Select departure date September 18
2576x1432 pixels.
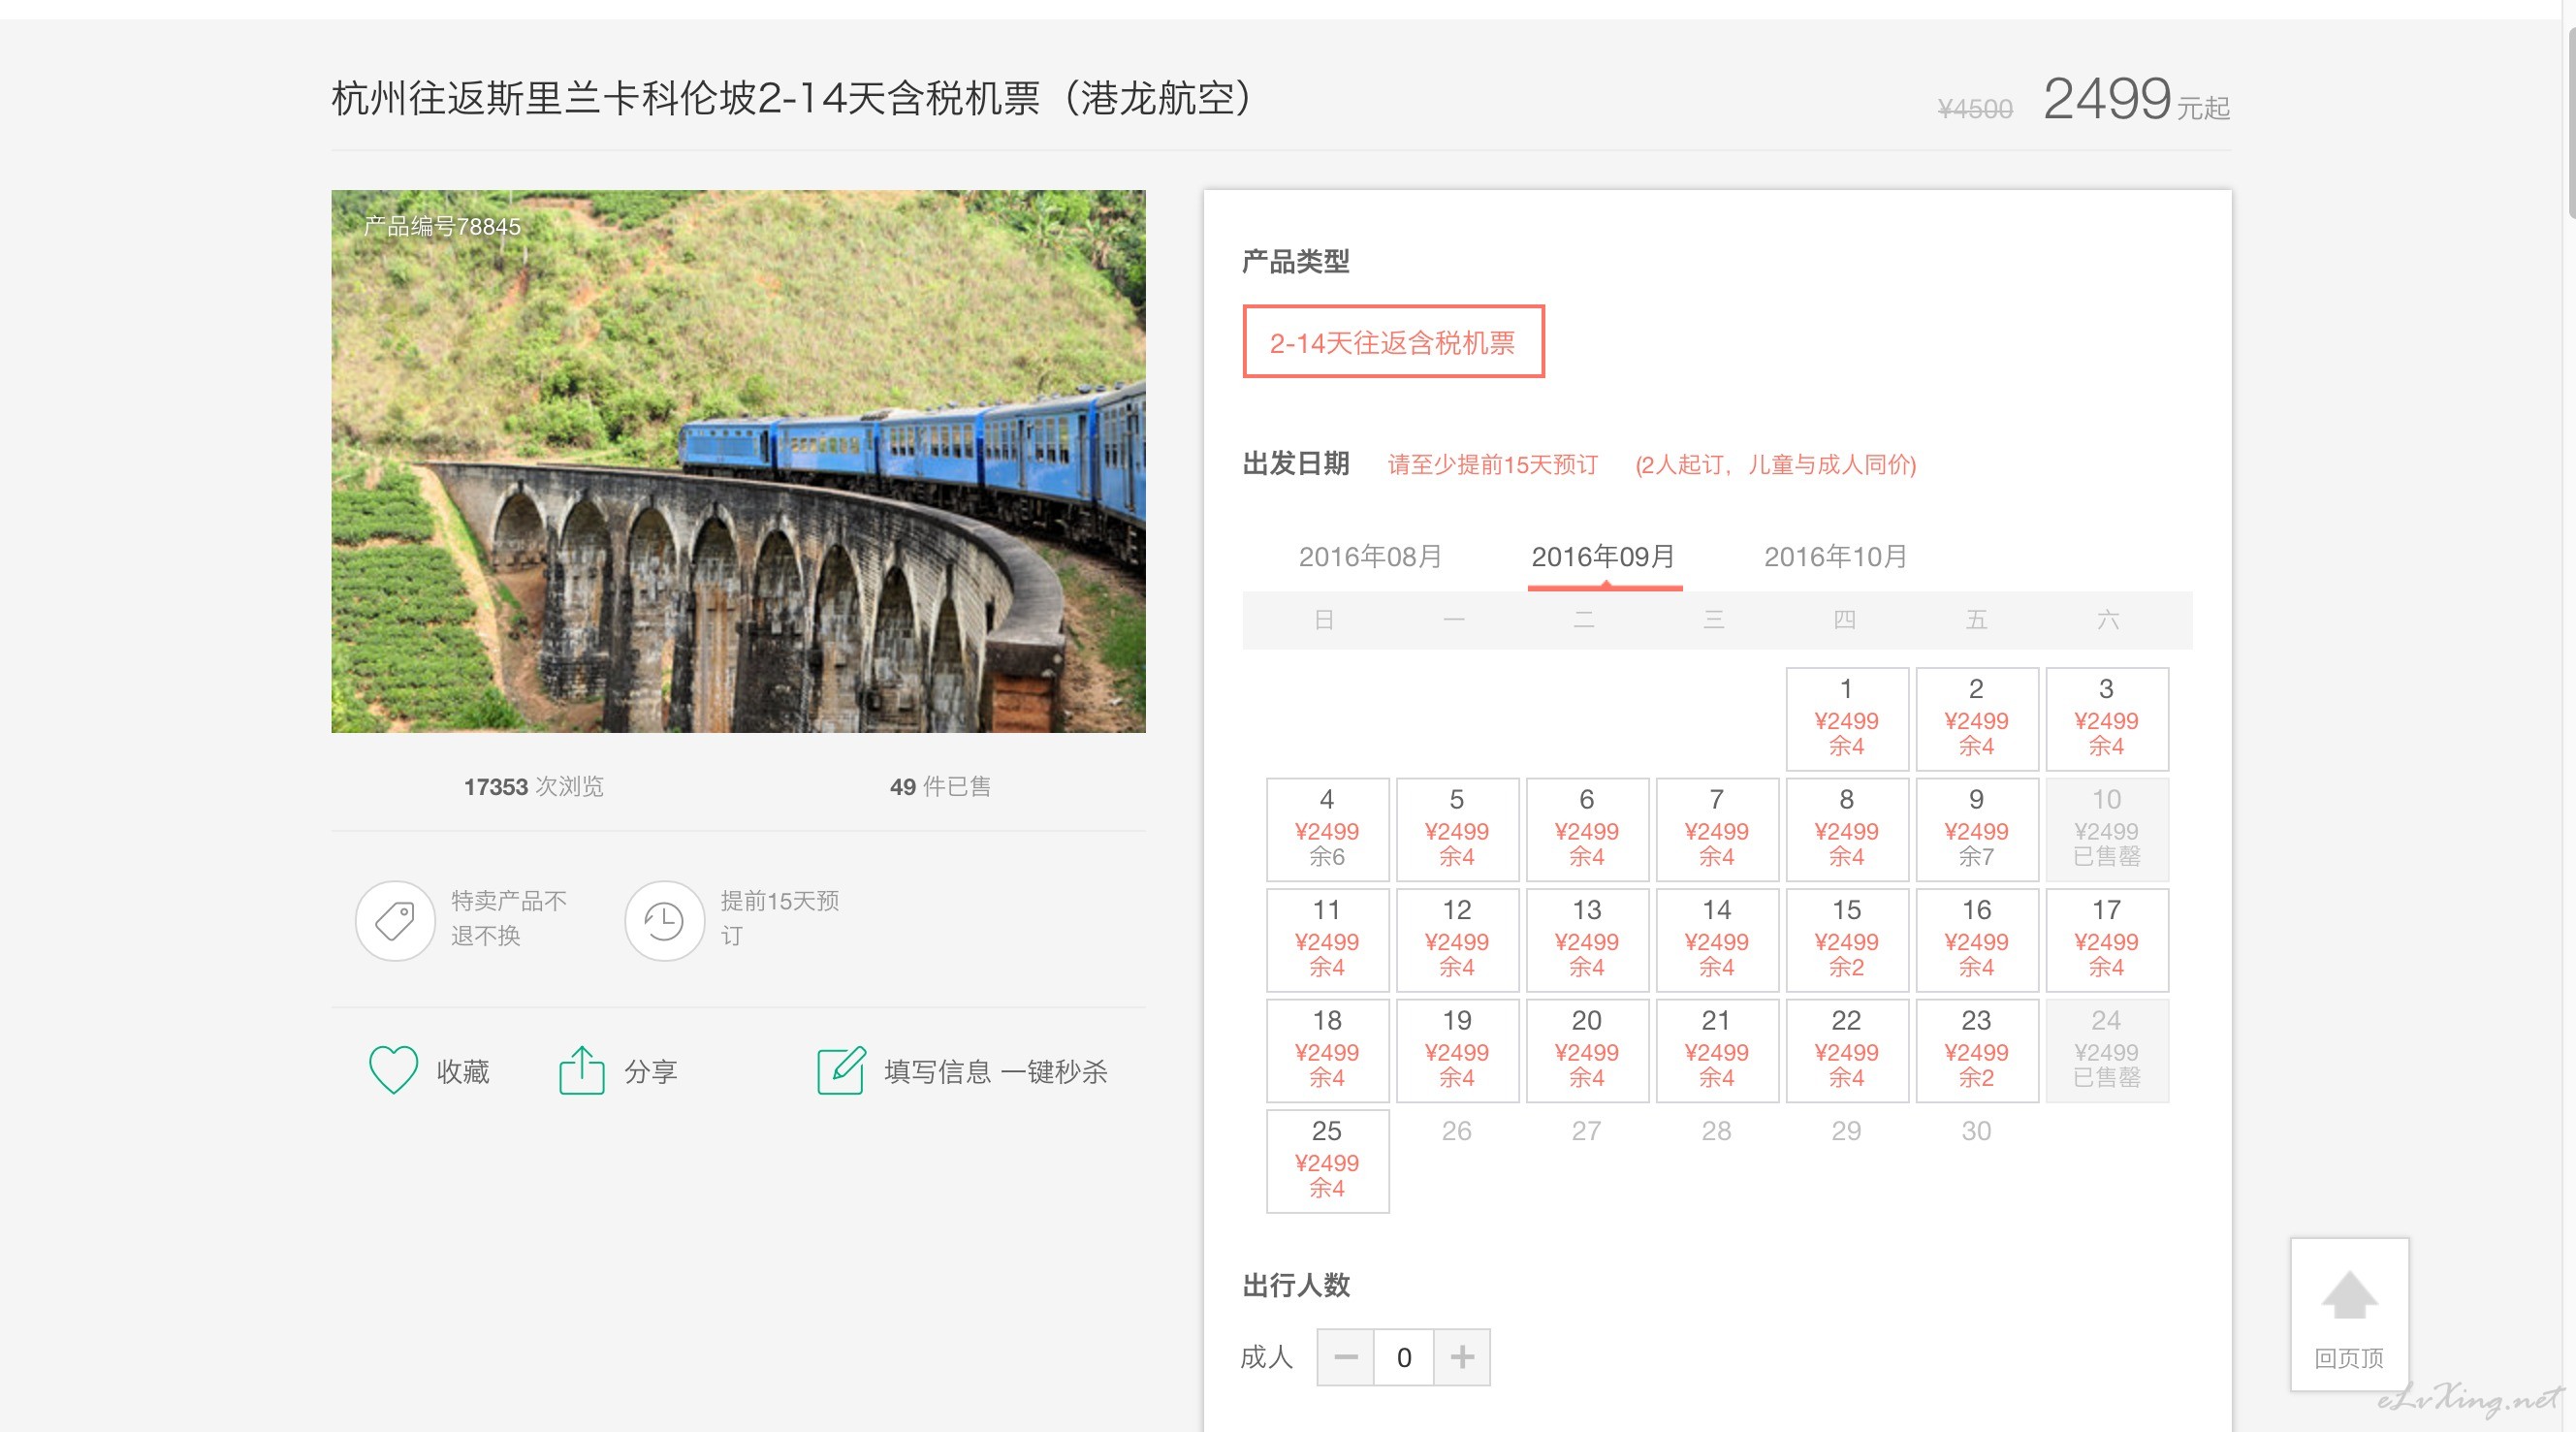coord(1327,1050)
